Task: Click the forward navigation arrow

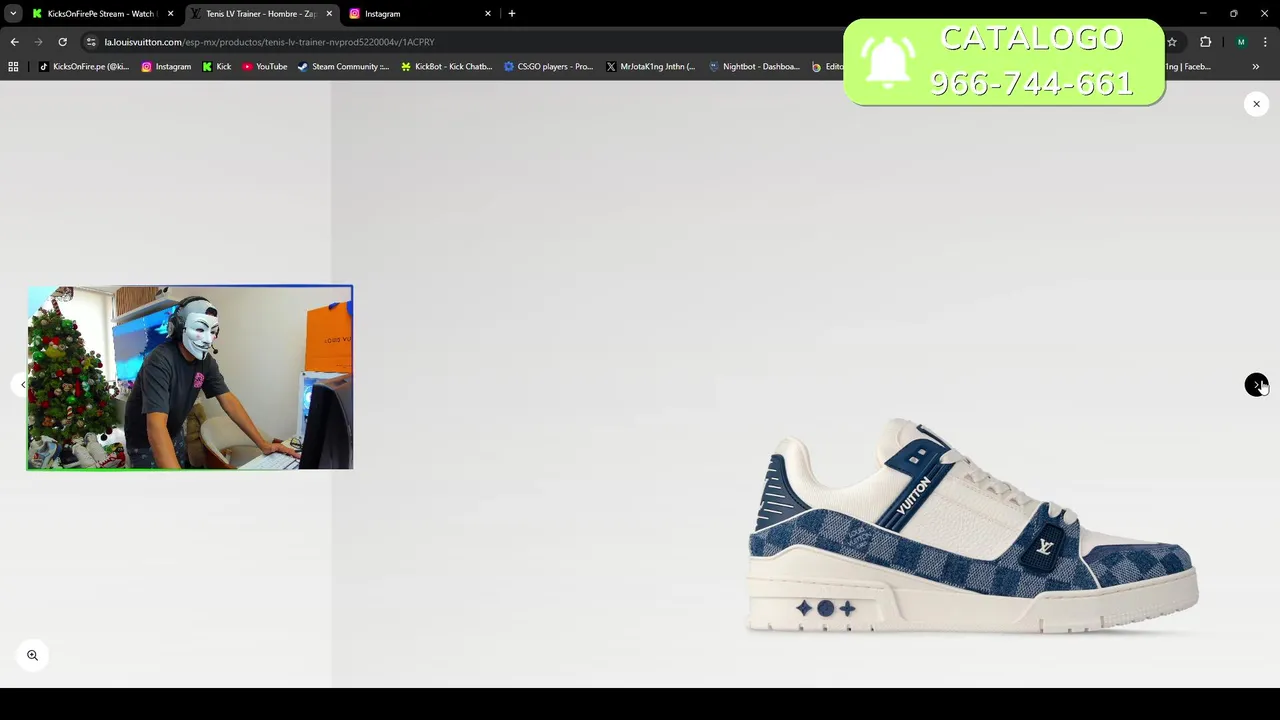Action: (x=38, y=42)
